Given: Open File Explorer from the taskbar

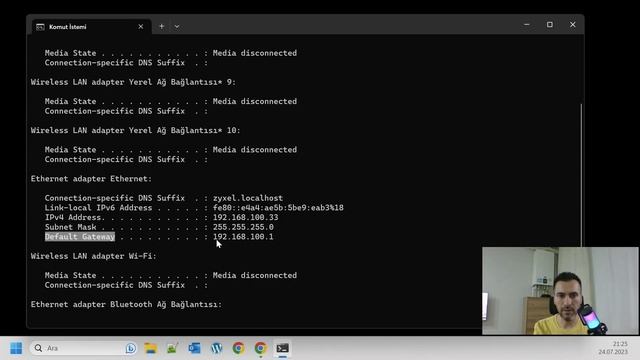Looking at the screenshot, I should tap(151, 348).
